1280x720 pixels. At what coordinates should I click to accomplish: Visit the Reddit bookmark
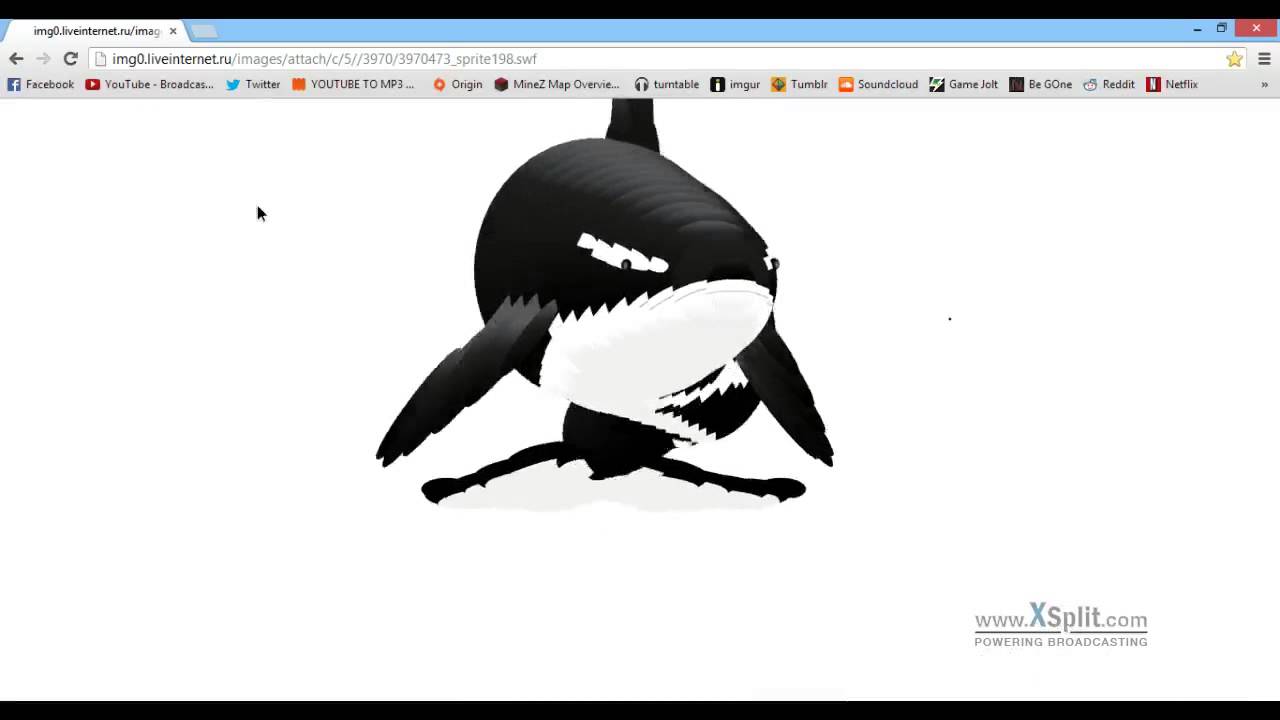point(1109,85)
